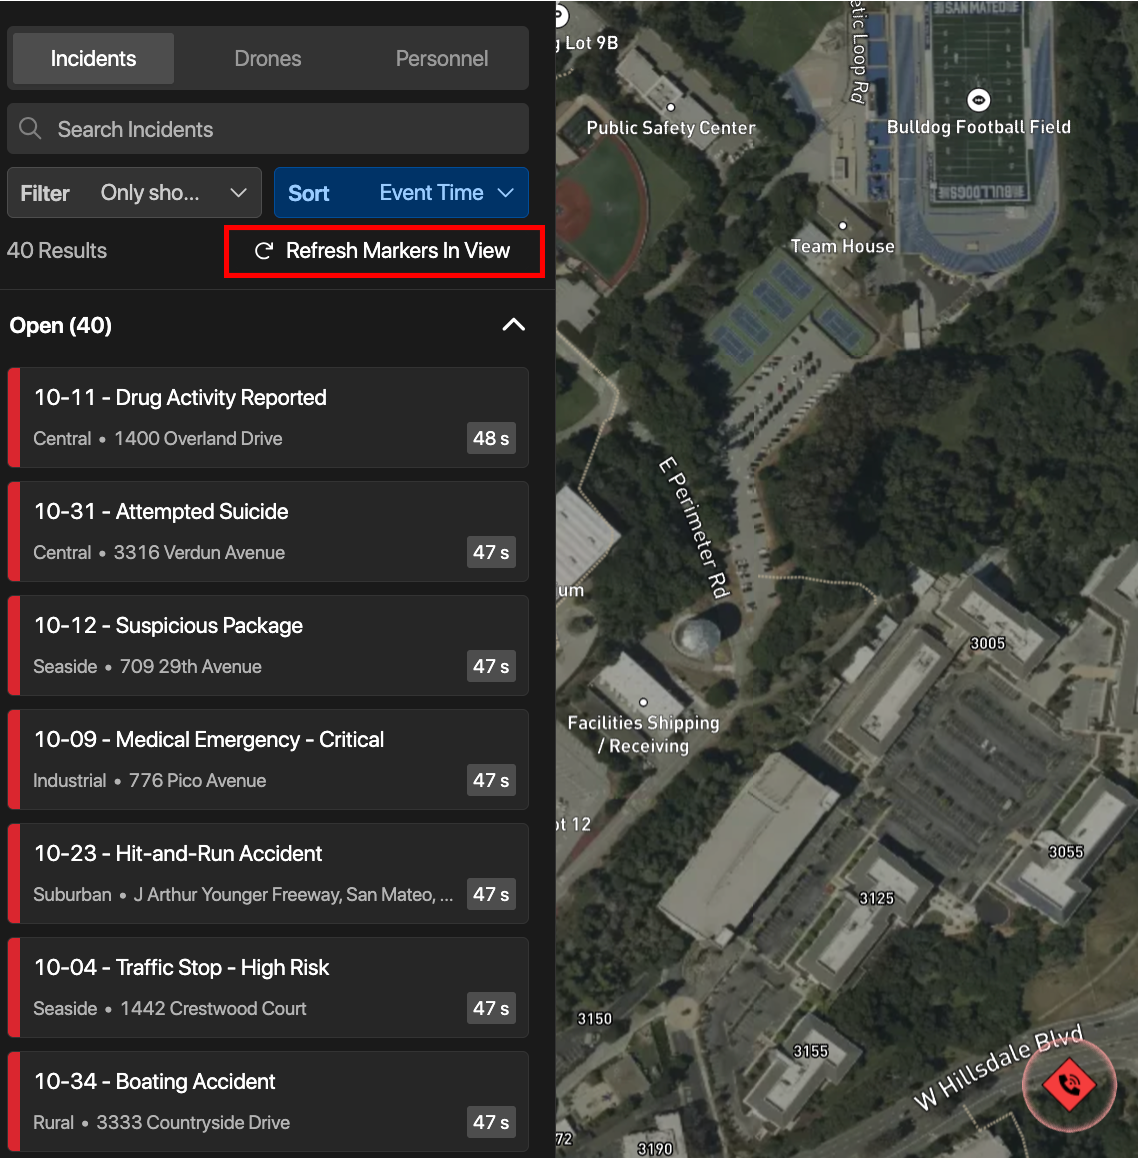
Task: Open the Filter dropdown
Action: click(134, 193)
